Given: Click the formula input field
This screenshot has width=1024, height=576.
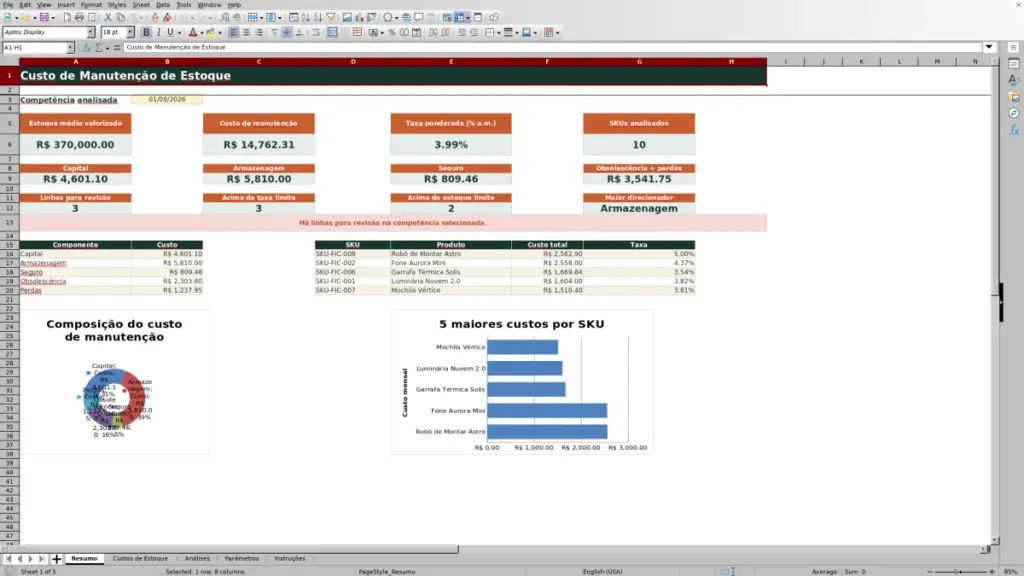Looking at the screenshot, I should [x=552, y=48].
